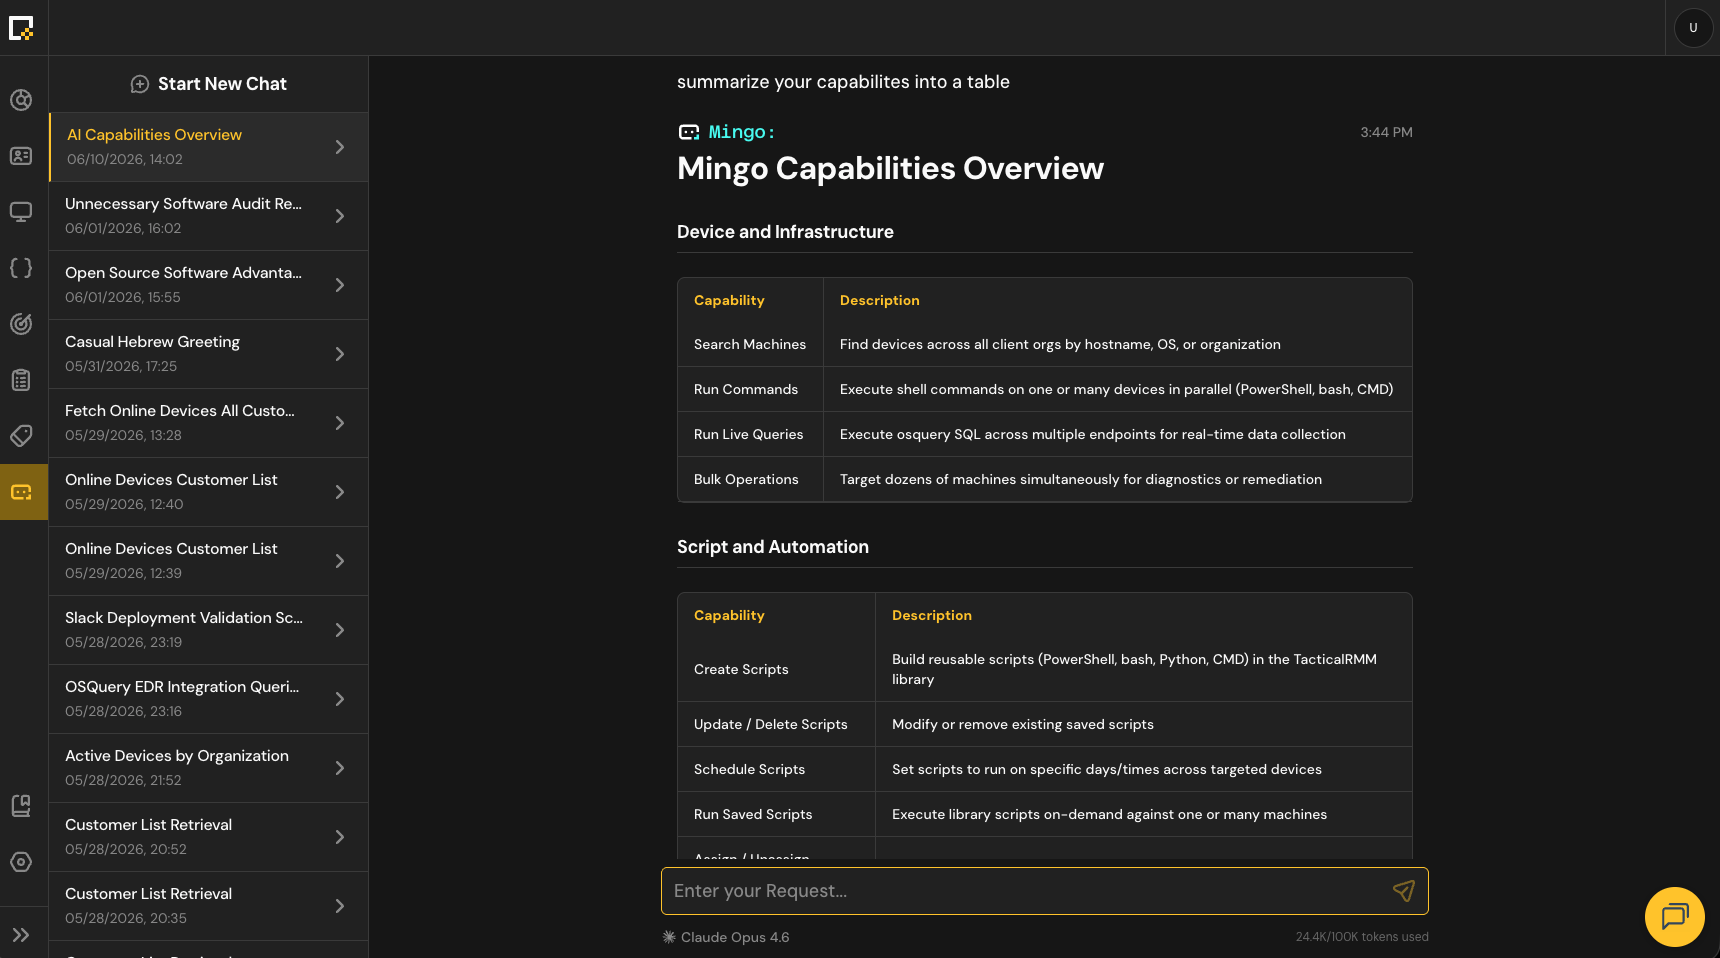
Task: Send the request with paper plane icon
Action: (1404, 891)
